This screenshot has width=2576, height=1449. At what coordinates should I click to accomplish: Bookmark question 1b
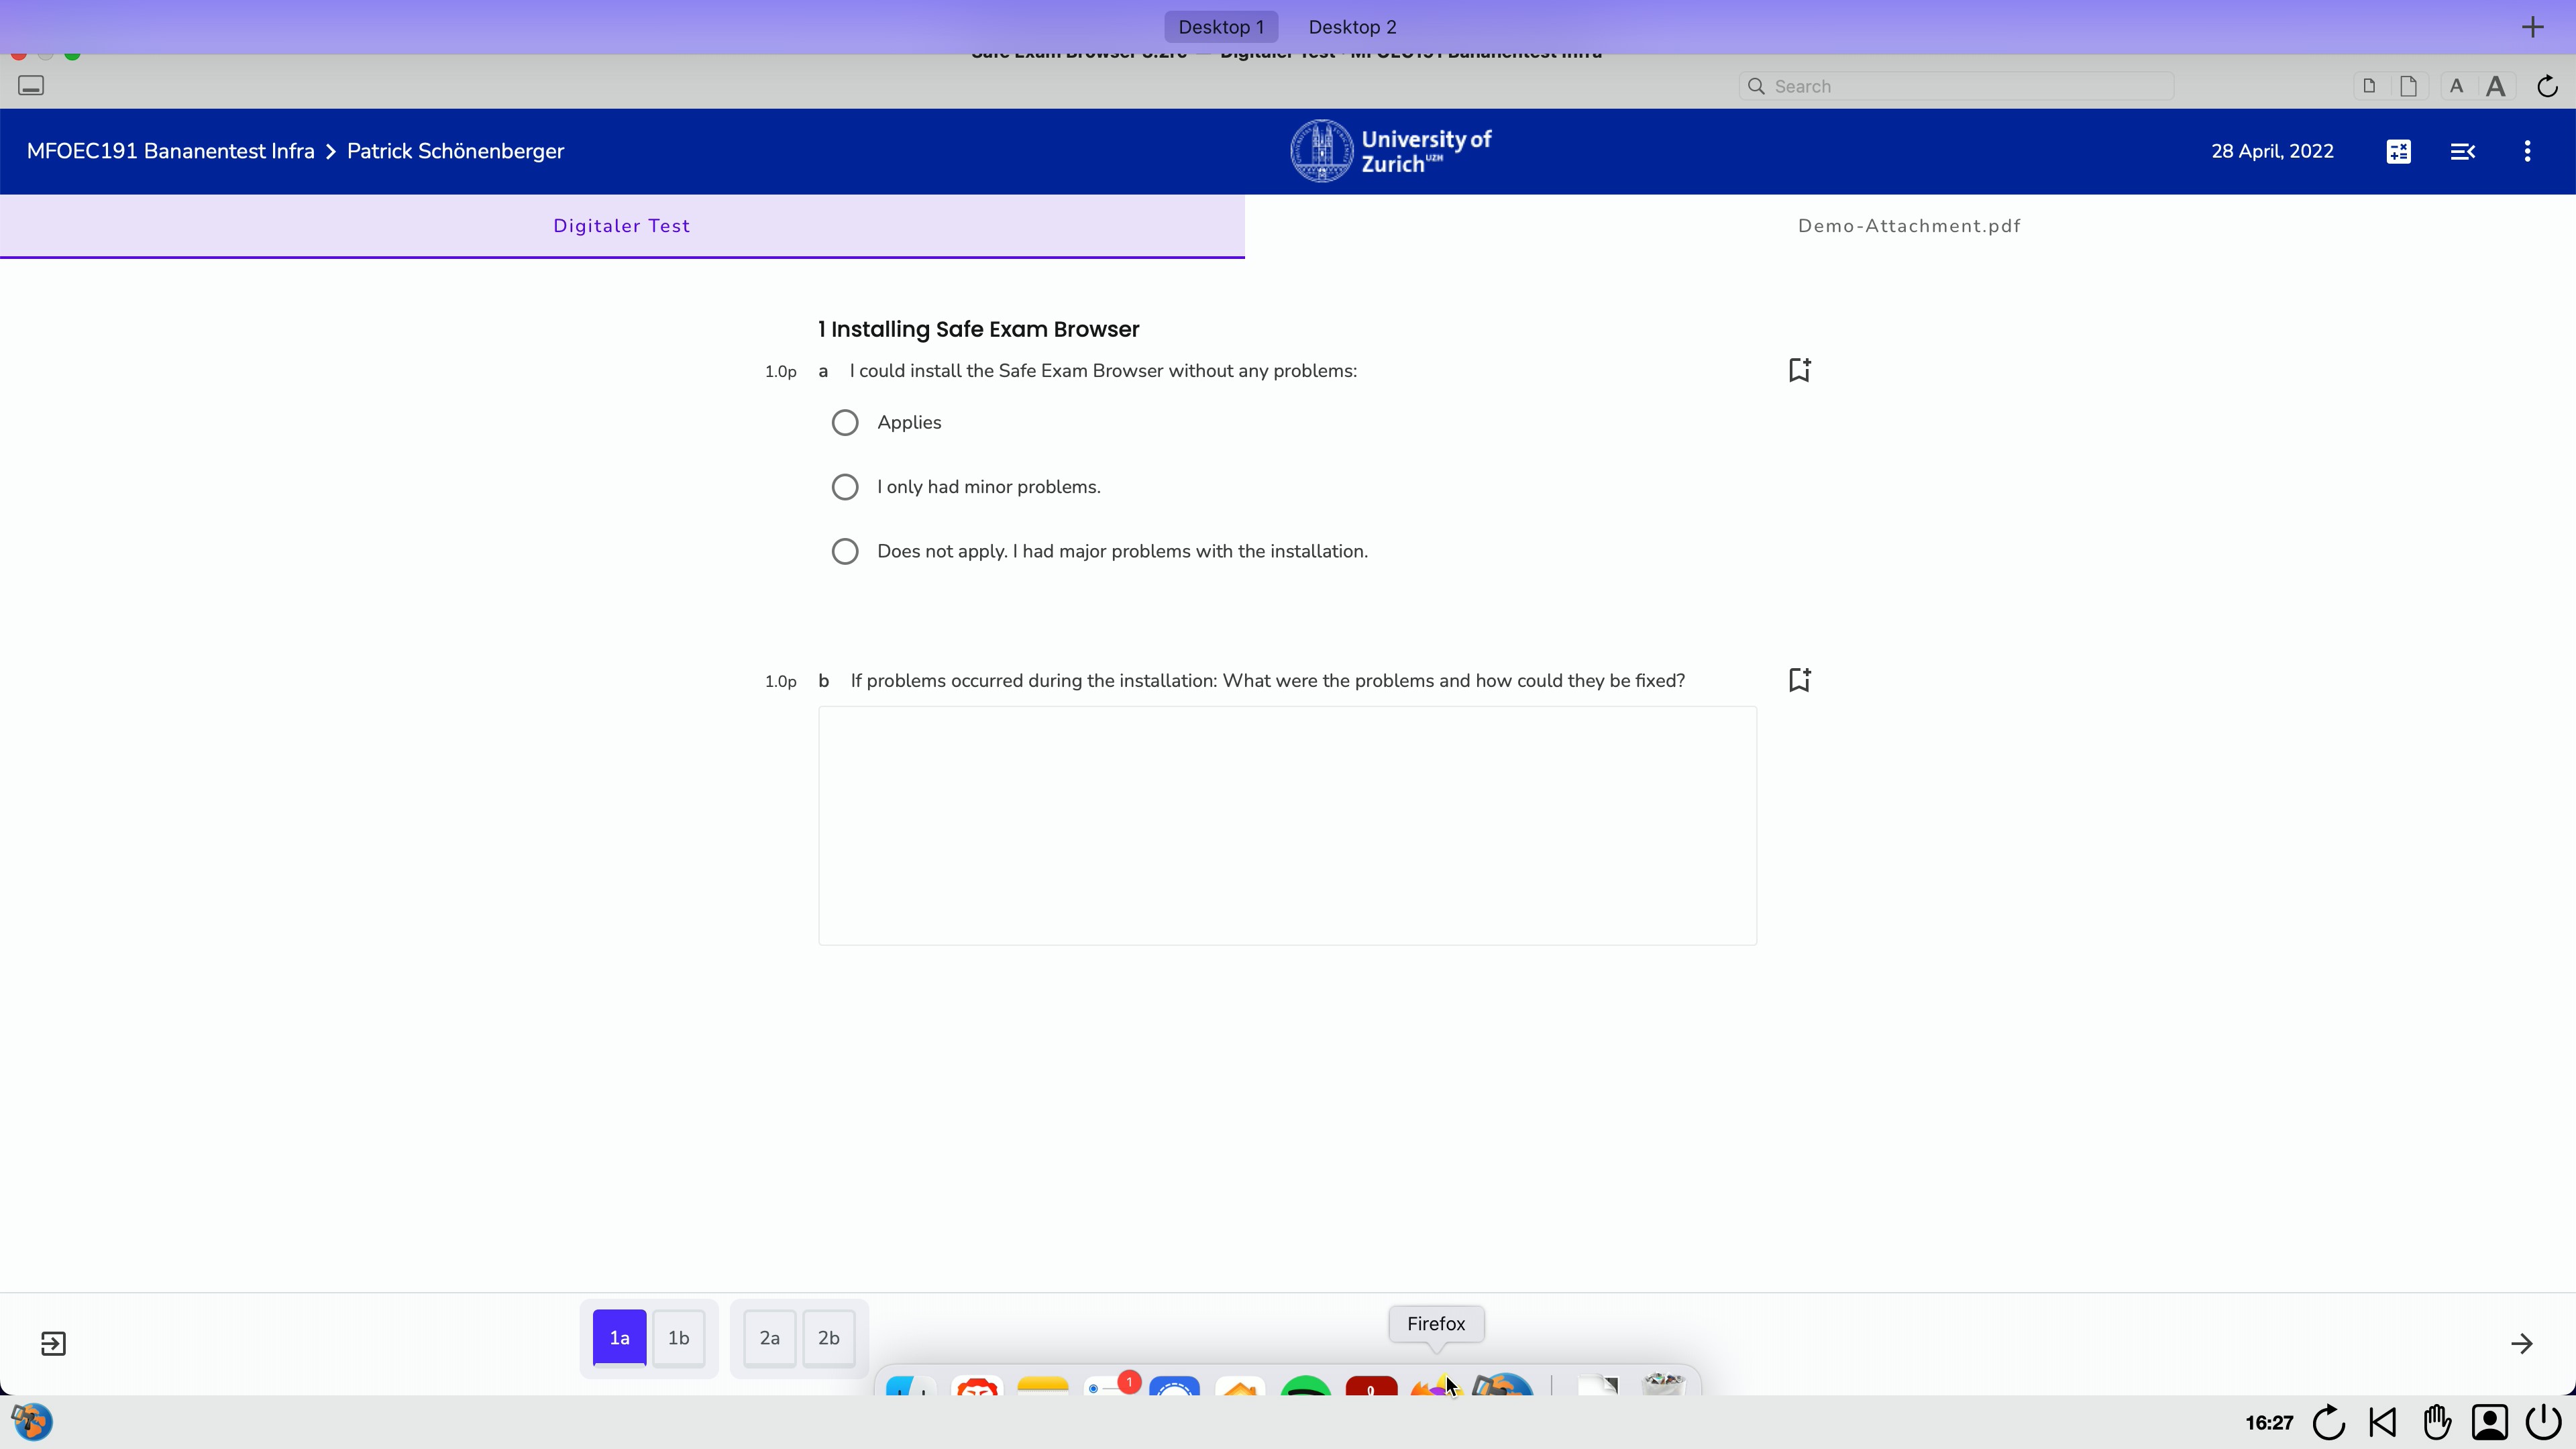pos(1799,680)
